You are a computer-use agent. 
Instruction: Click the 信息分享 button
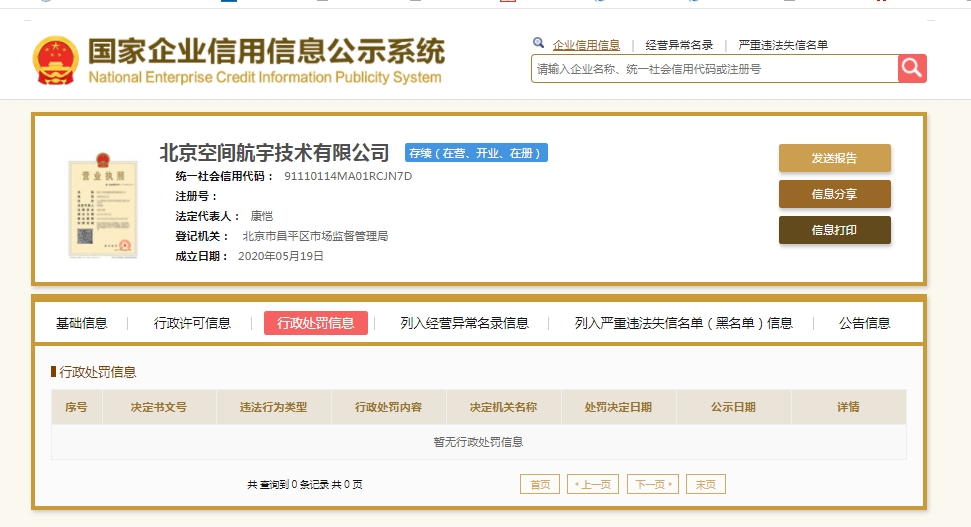tap(835, 194)
